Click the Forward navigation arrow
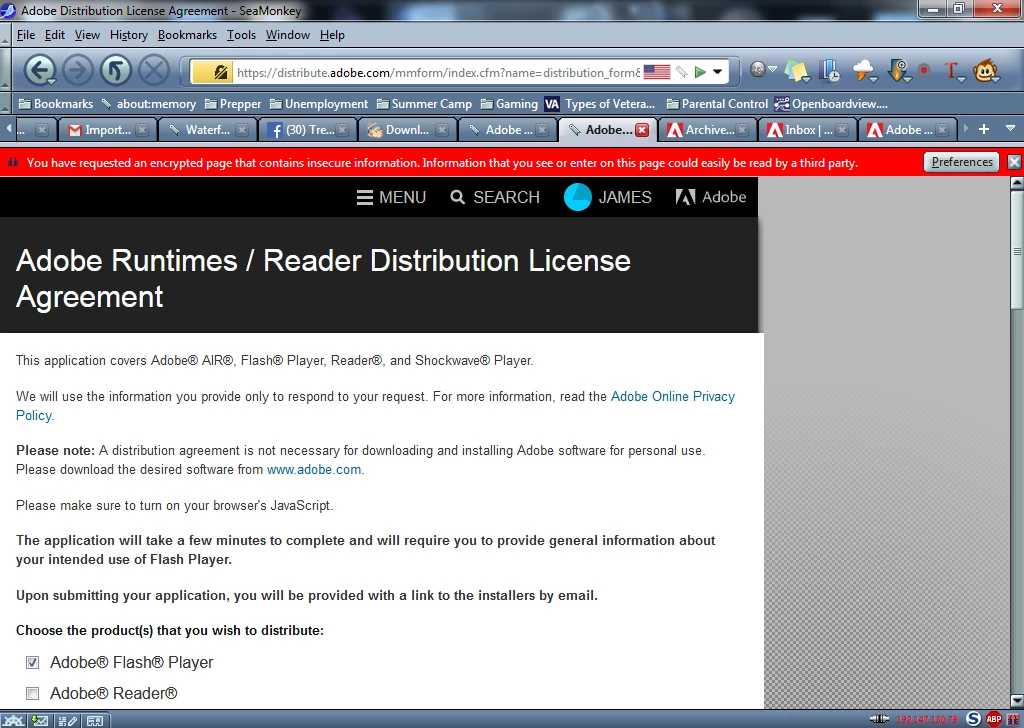Screen dimensions: 1024x728 (78, 70)
